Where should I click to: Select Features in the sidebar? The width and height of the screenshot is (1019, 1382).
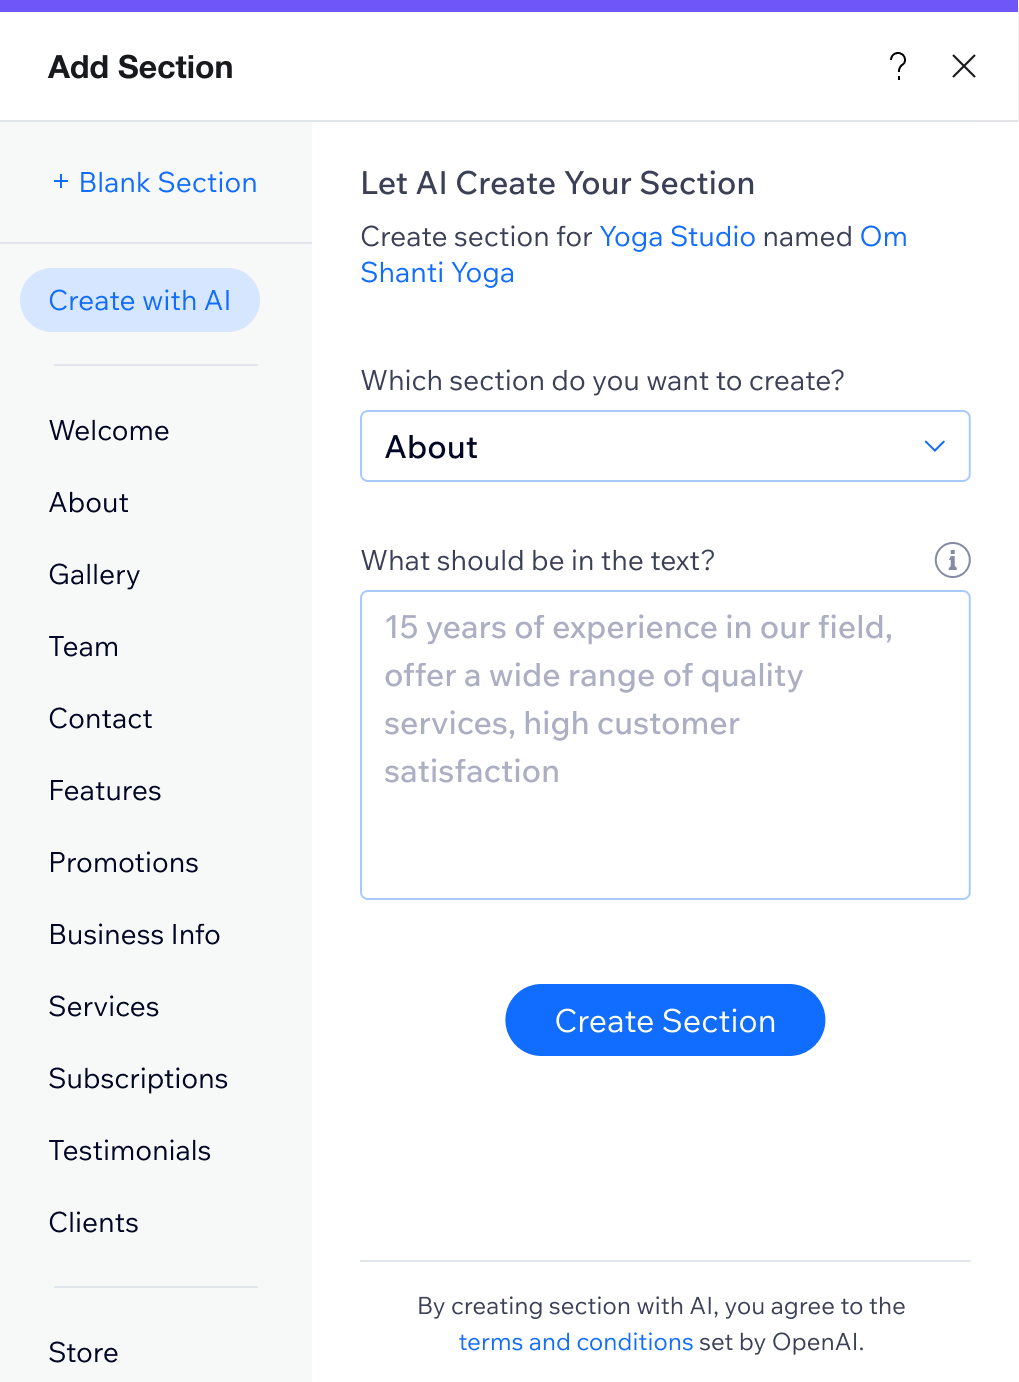[105, 790]
